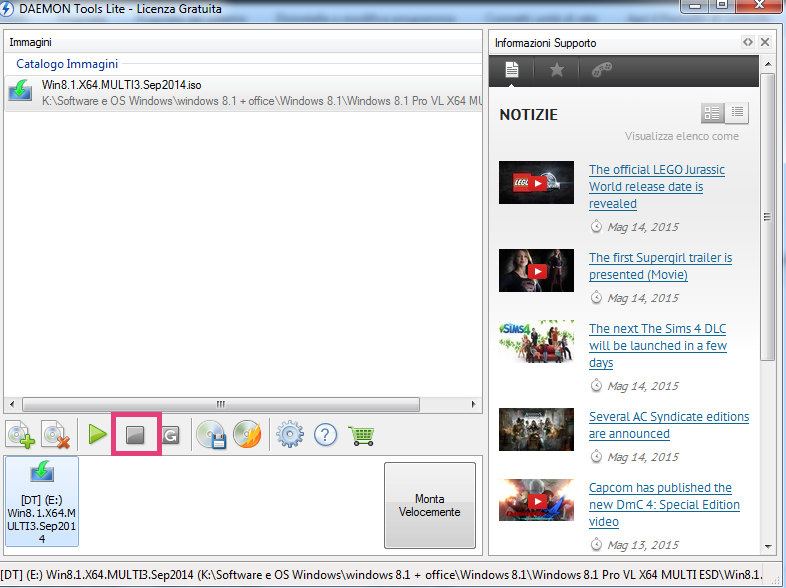Switch news to compact list view

coord(737,113)
